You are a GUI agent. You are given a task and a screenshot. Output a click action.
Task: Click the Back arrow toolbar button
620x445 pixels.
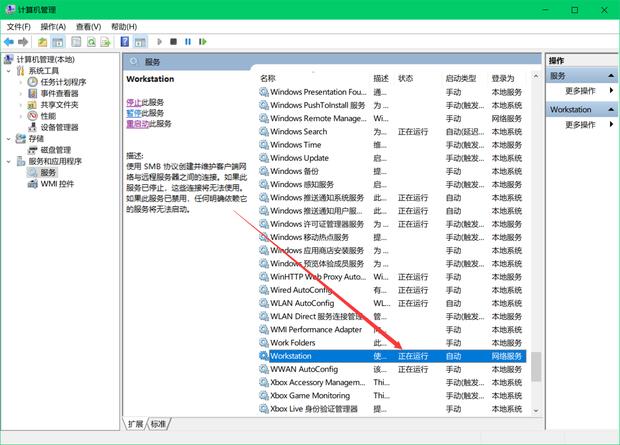click(x=10, y=42)
